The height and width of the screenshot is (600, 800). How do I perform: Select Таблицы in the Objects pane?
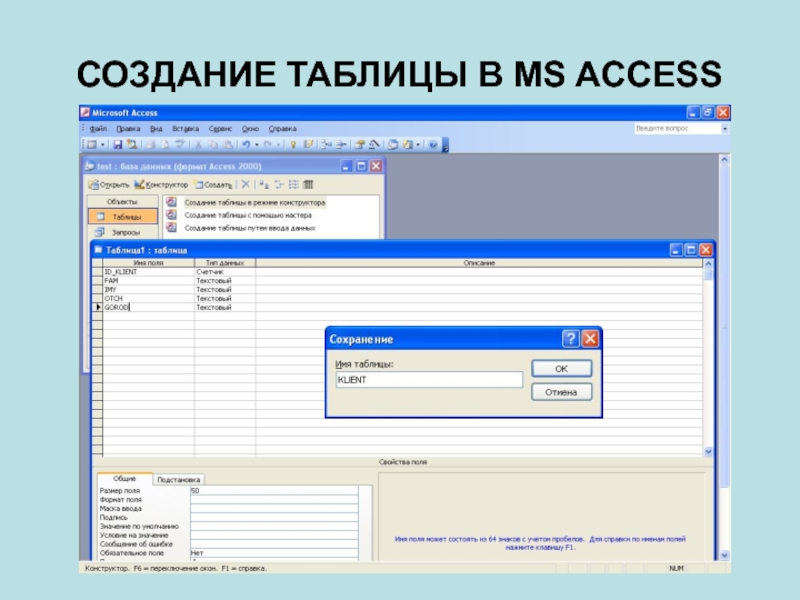(x=123, y=217)
